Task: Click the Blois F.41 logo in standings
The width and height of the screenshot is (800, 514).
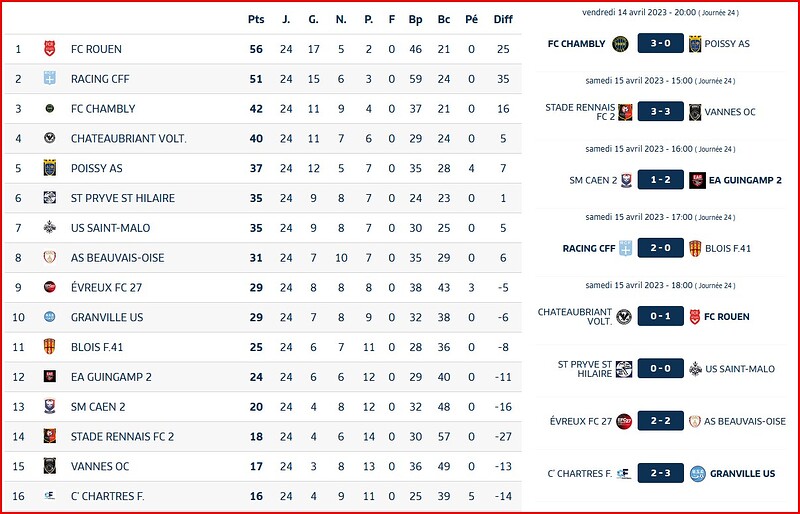Action: pyautogui.click(x=49, y=347)
